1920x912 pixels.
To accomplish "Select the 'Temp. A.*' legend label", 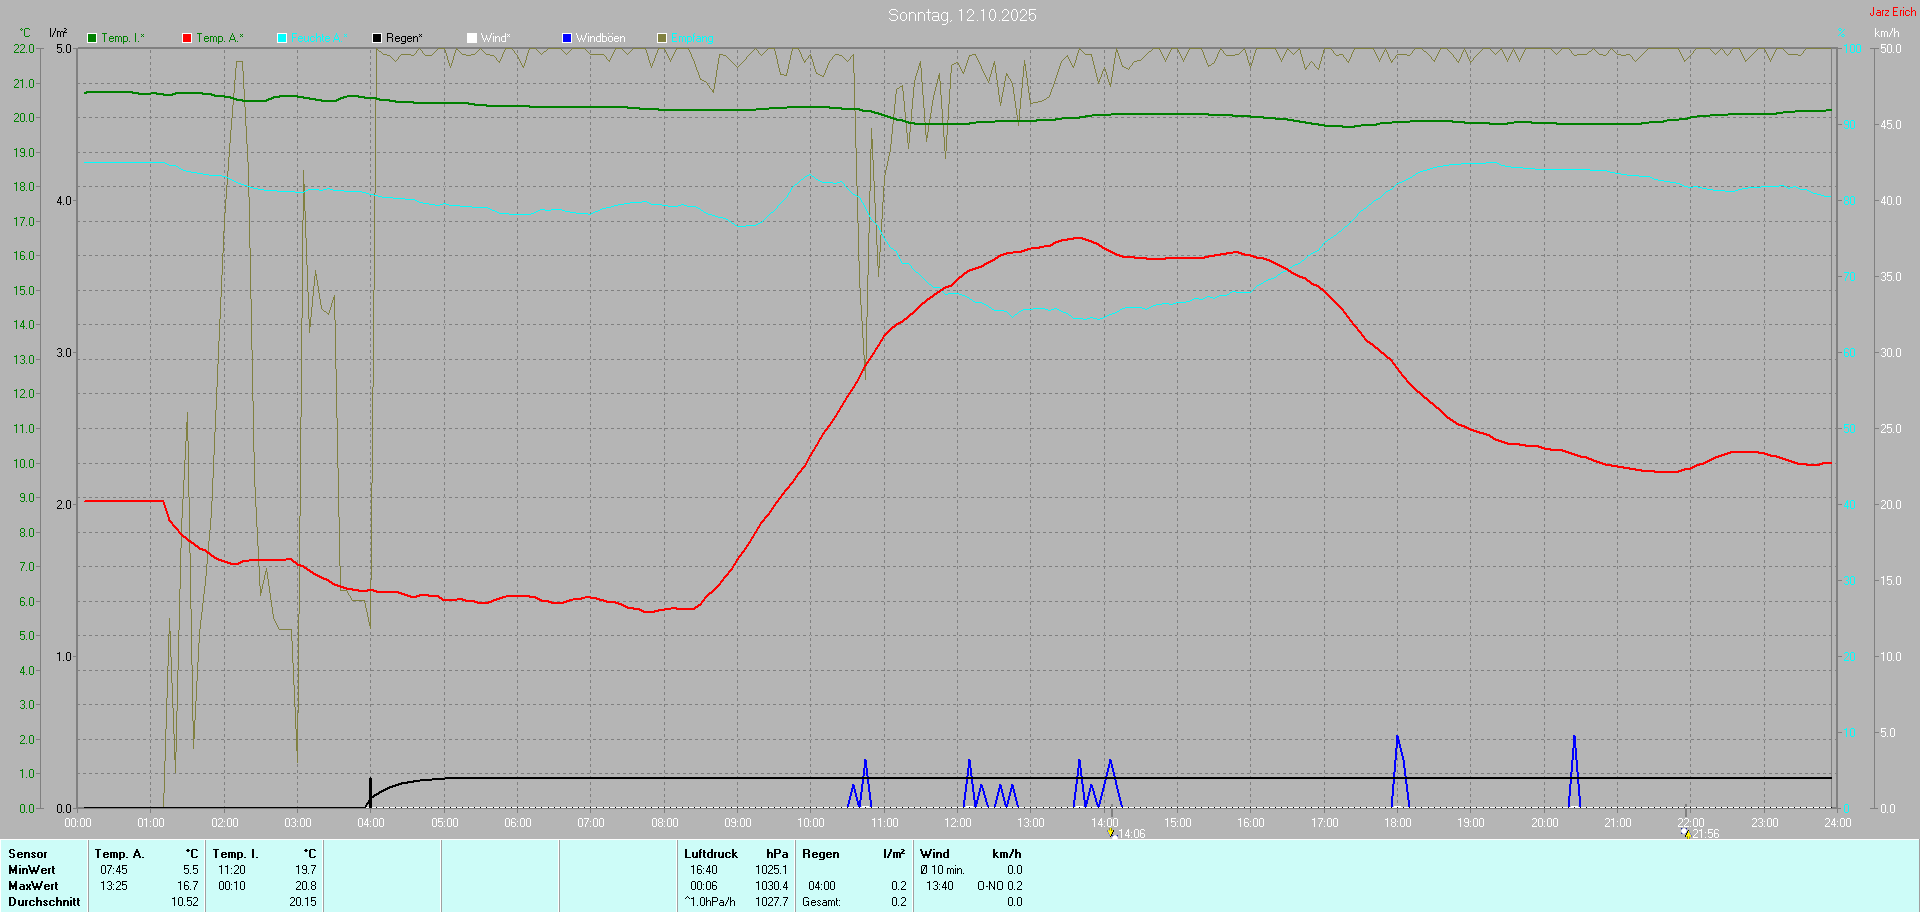I will (220, 38).
